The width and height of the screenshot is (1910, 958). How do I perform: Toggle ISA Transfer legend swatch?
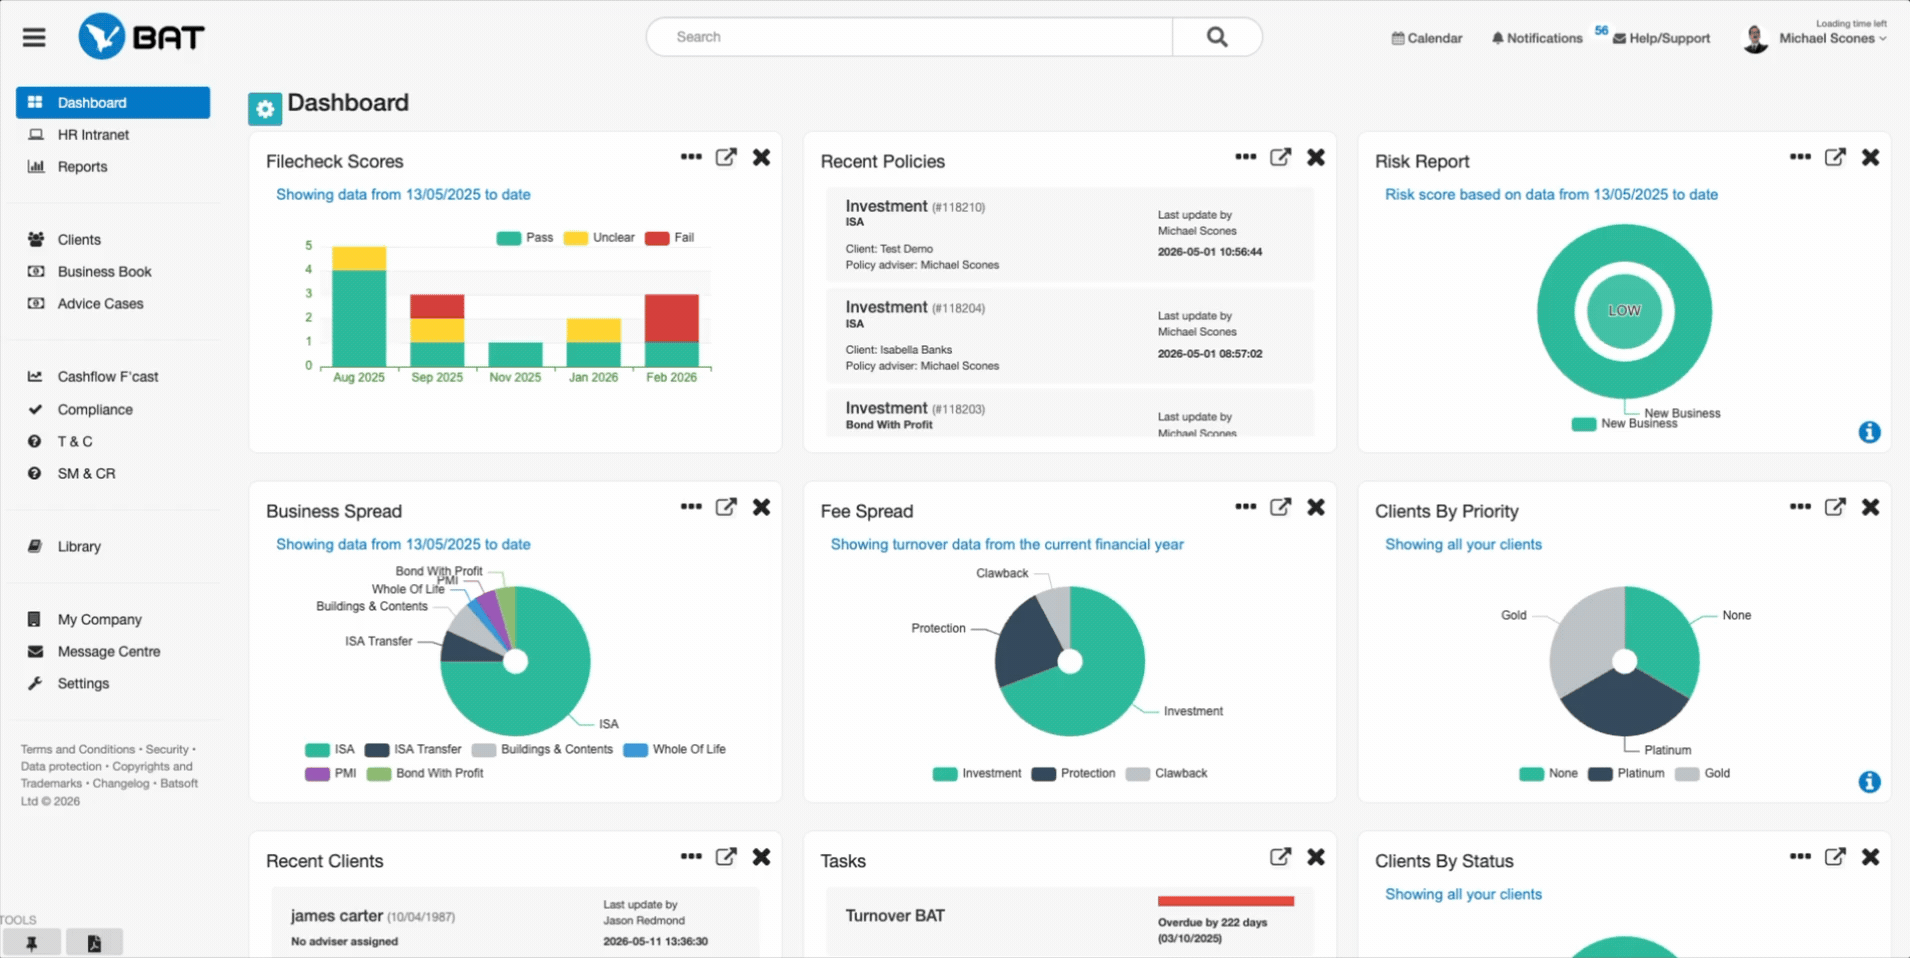point(377,750)
